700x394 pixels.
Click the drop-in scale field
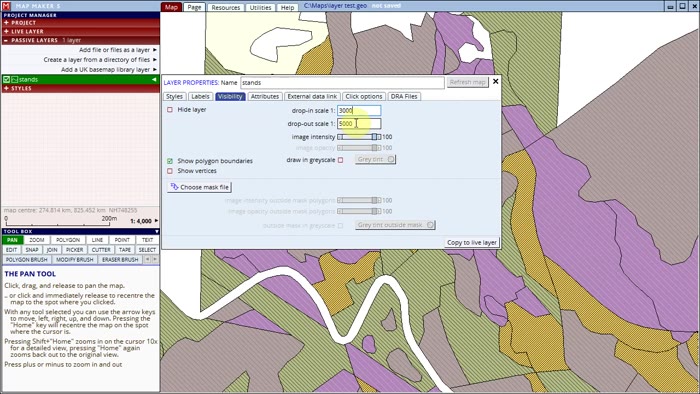click(x=359, y=110)
